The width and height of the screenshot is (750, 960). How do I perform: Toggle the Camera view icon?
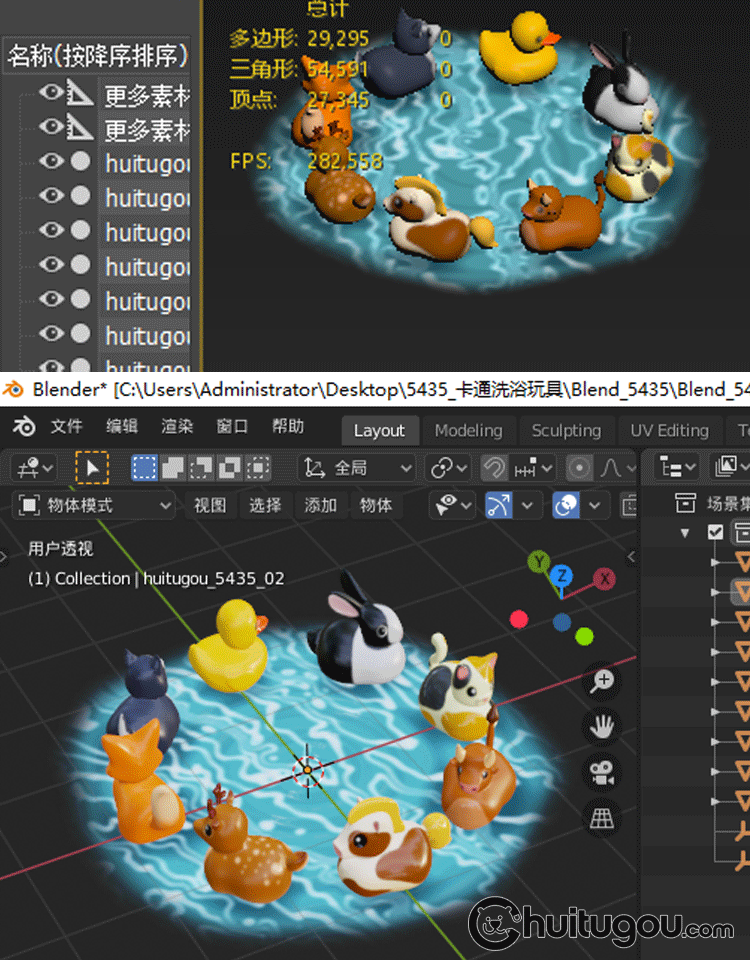[x=602, y=773]
